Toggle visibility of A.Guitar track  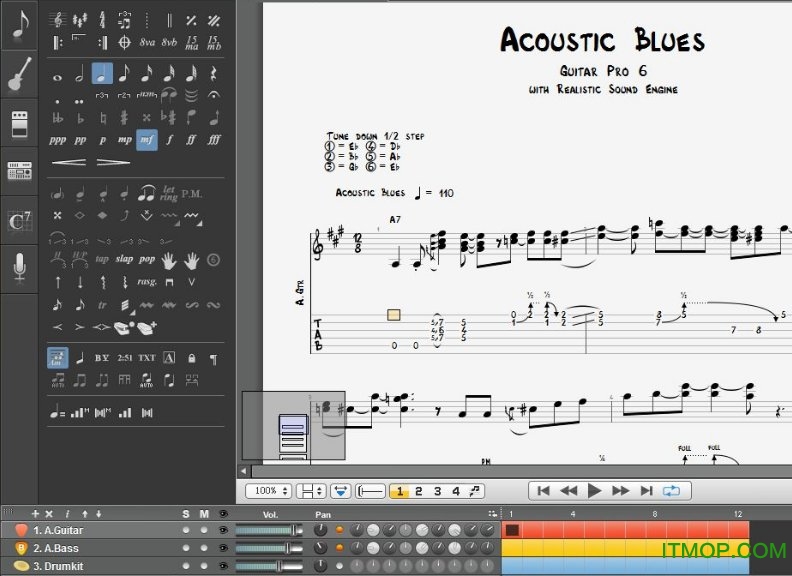click(223, 530)
